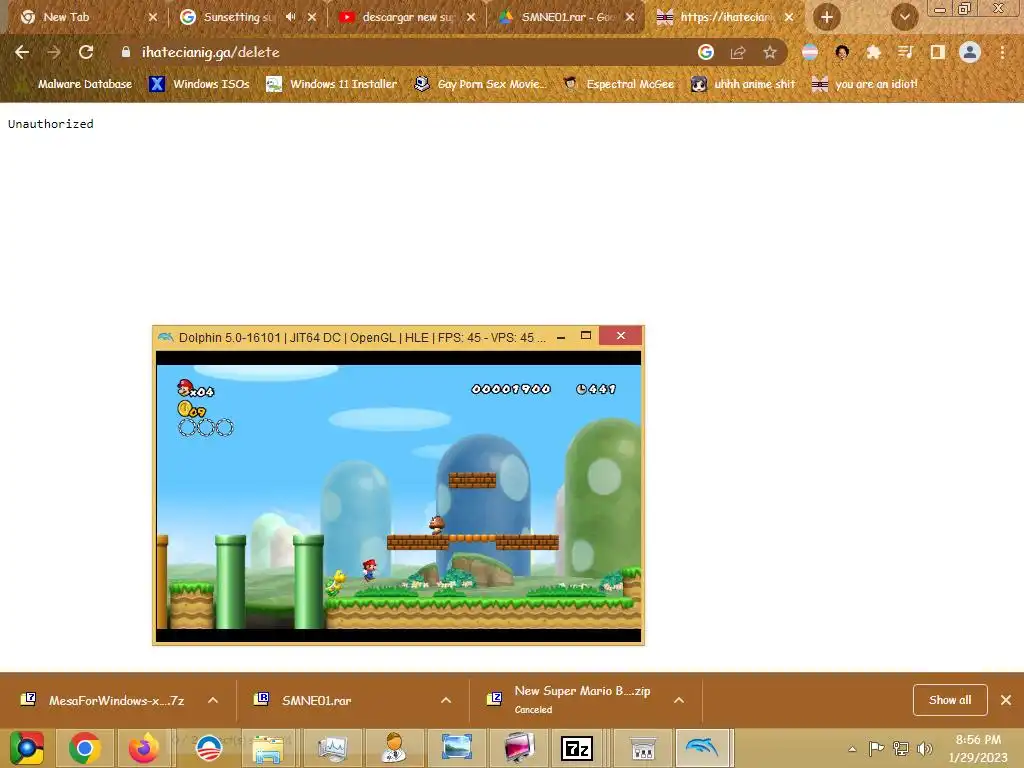Open the Espectral McGee bookmark
This screenshot has width=1024, height=768.
[x=619, y=84]
